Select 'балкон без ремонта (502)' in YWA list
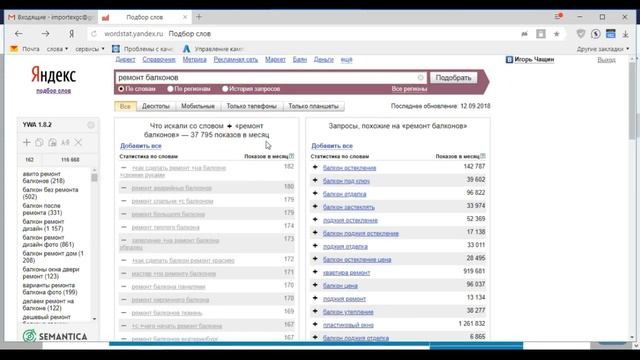The height and width of the screenshot is (360, 640). pyautogui.click(x=50, y=193)
